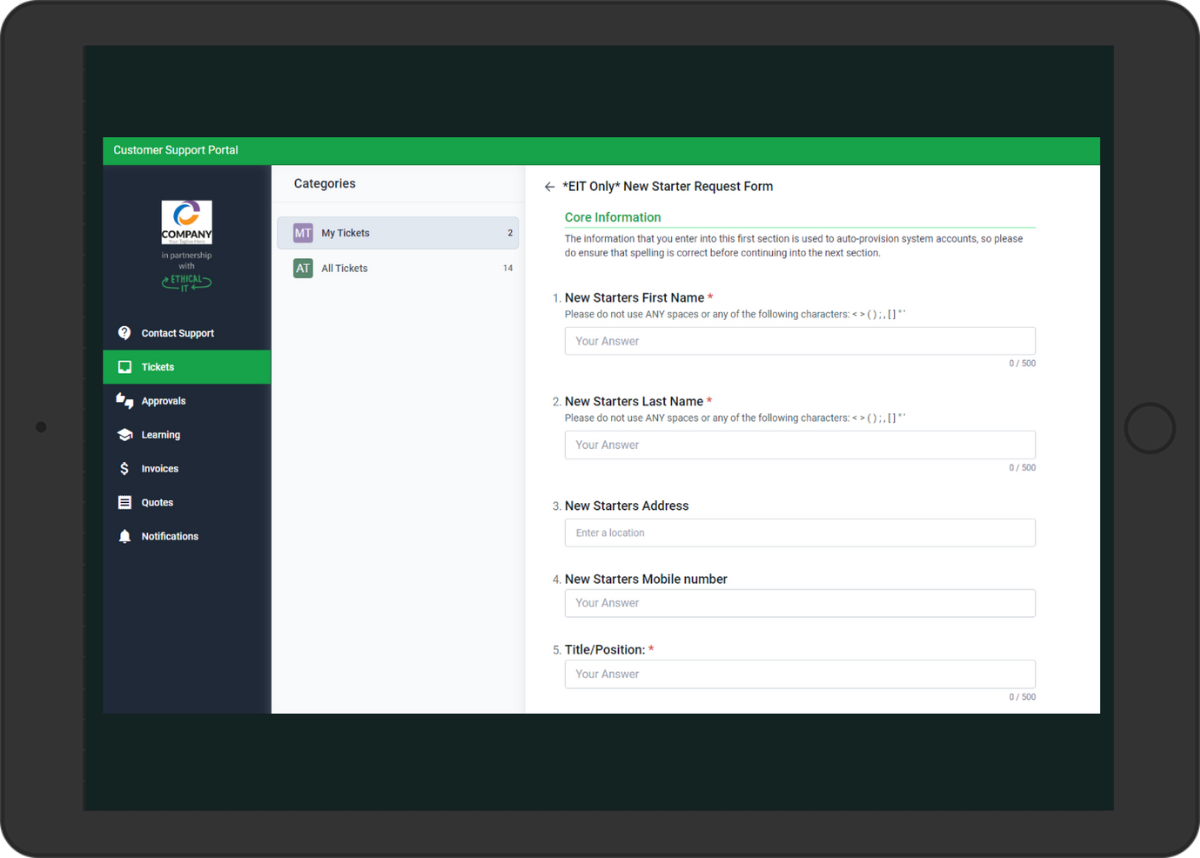Click the Learning graduation cap icon
Screen dimensions: 1200x858
point(125,435)
